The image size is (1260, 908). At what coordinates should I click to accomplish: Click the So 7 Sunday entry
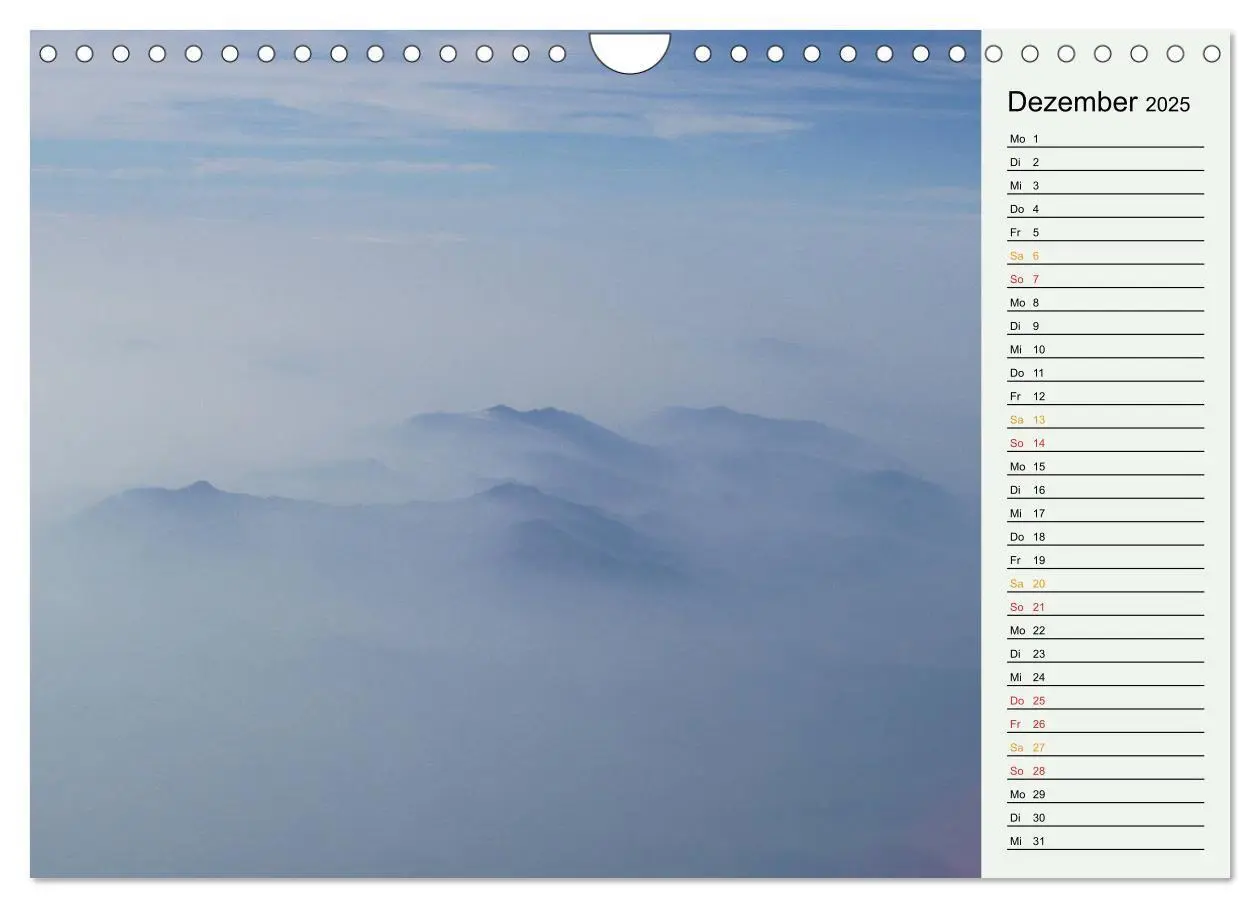(x=1105, y=279)
